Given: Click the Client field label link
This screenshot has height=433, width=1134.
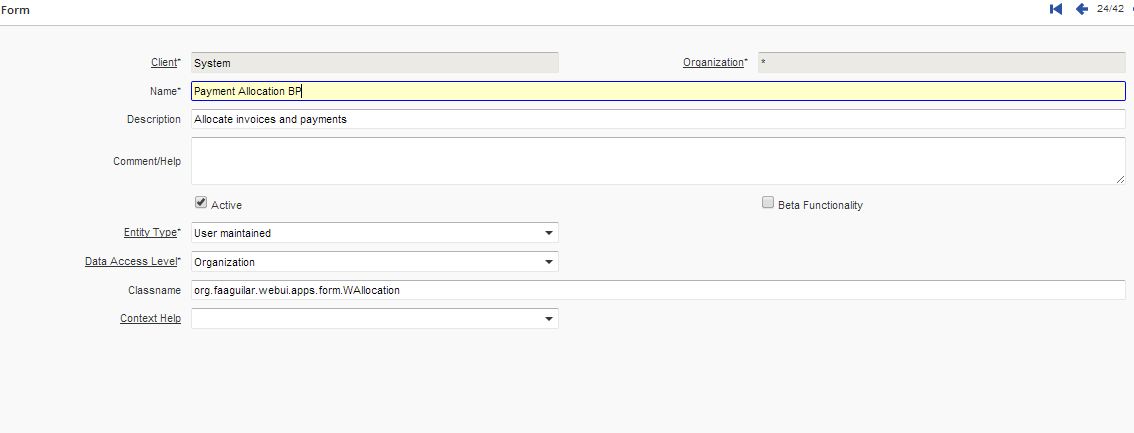Looking at the screenshot, I should click(x=164, y=63).
